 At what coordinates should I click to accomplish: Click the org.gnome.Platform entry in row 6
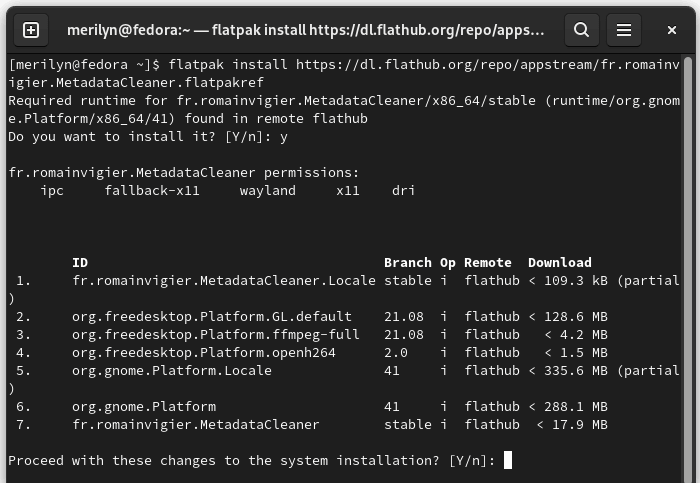point(144,407)
